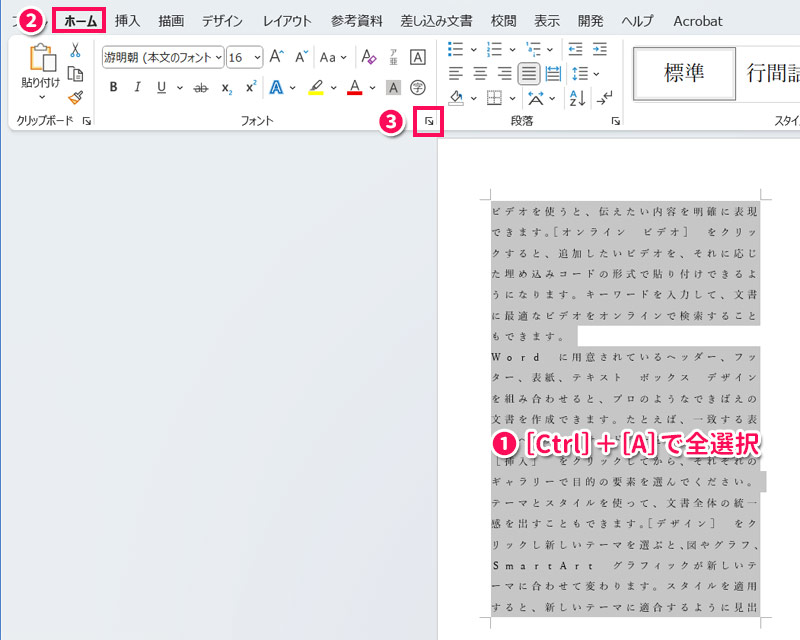This screenshot has width=800, height=640.
Task: Click the enclosed character (circled 字) icon
Action: tap(418, 88)
